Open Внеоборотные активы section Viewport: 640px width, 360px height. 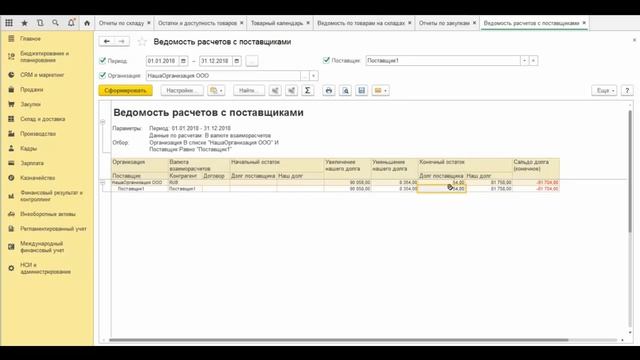(x=48, y=214)
